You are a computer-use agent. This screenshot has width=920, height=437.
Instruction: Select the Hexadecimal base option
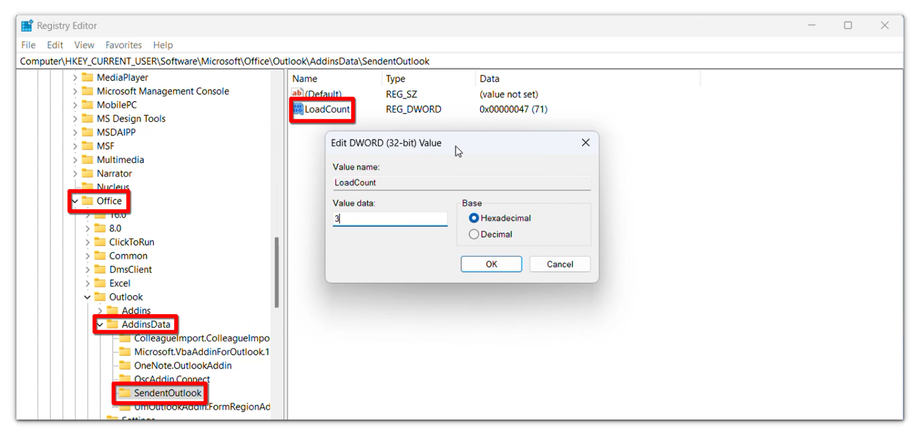coord(474,218)
